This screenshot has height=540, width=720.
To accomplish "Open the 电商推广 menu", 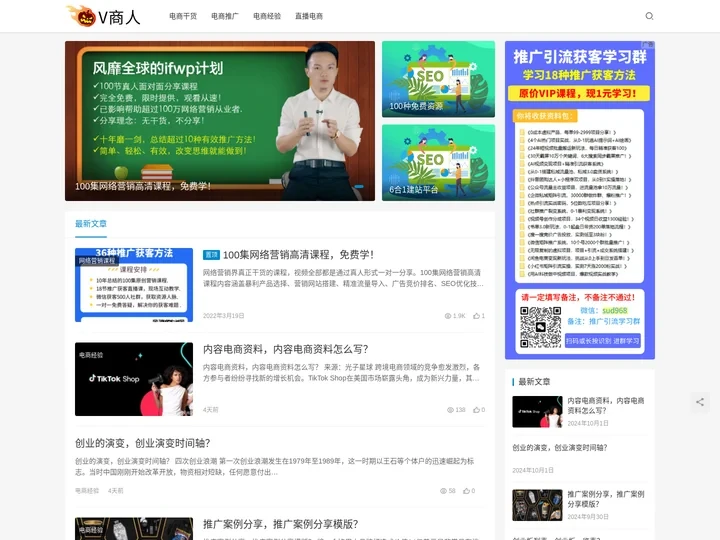I will (225, 16).
